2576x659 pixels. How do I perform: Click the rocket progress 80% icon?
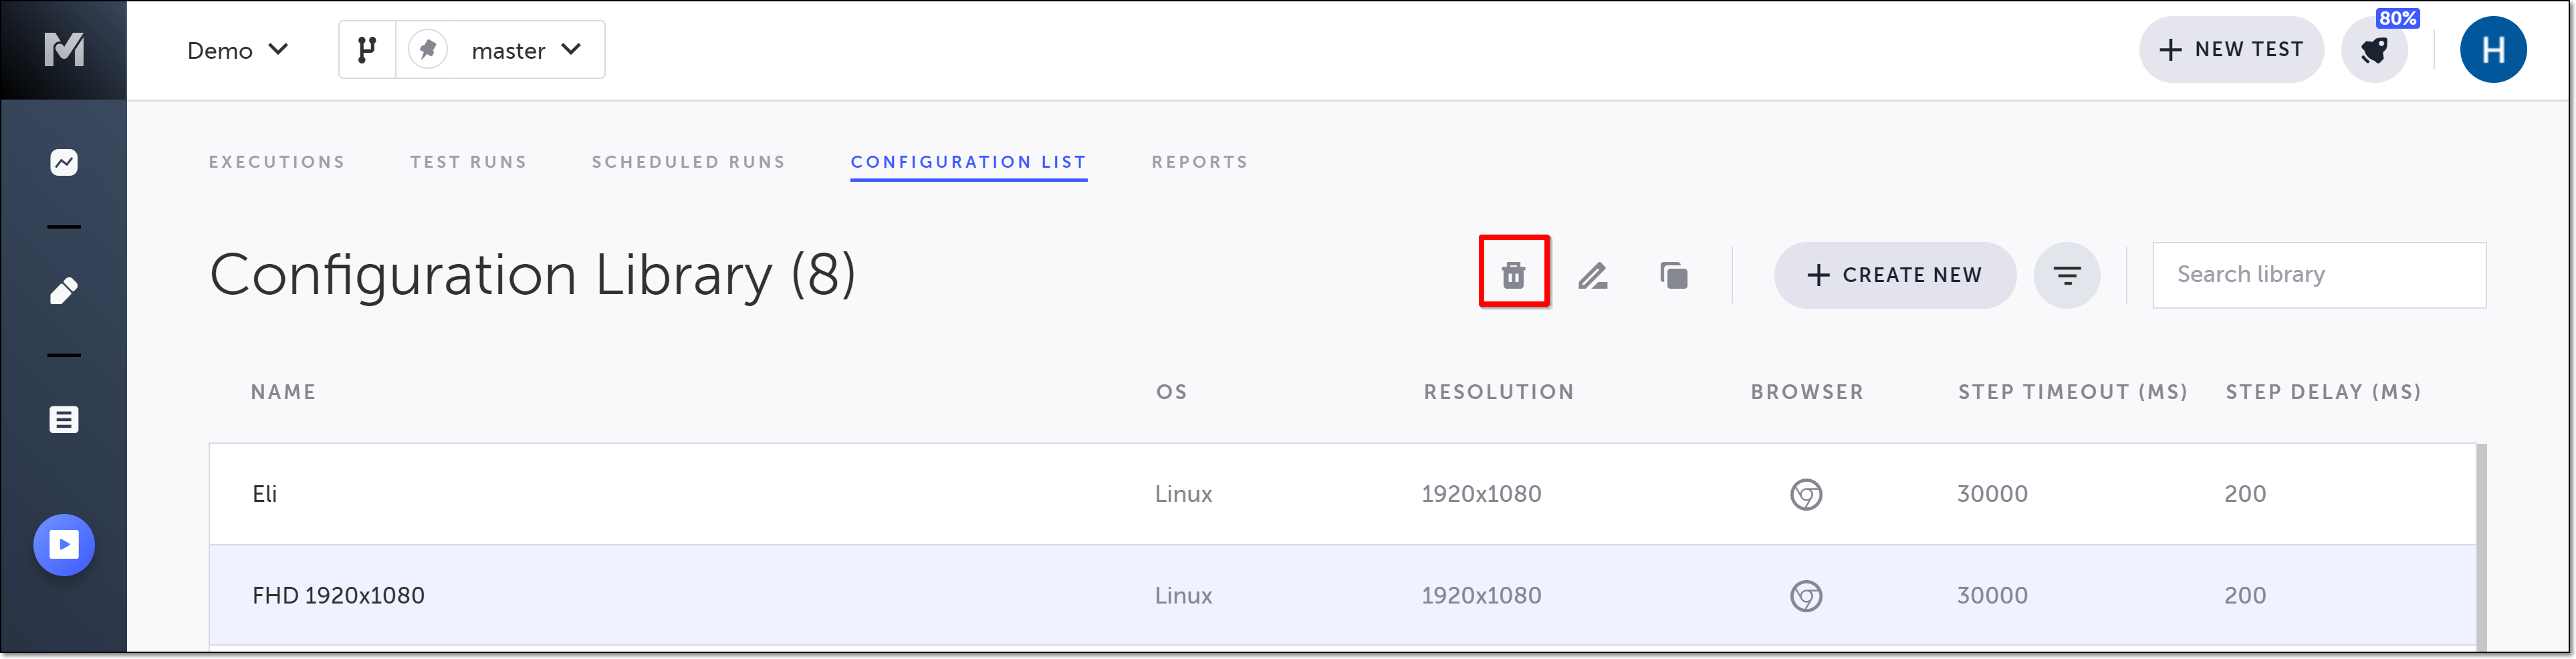coord(2374,50)
